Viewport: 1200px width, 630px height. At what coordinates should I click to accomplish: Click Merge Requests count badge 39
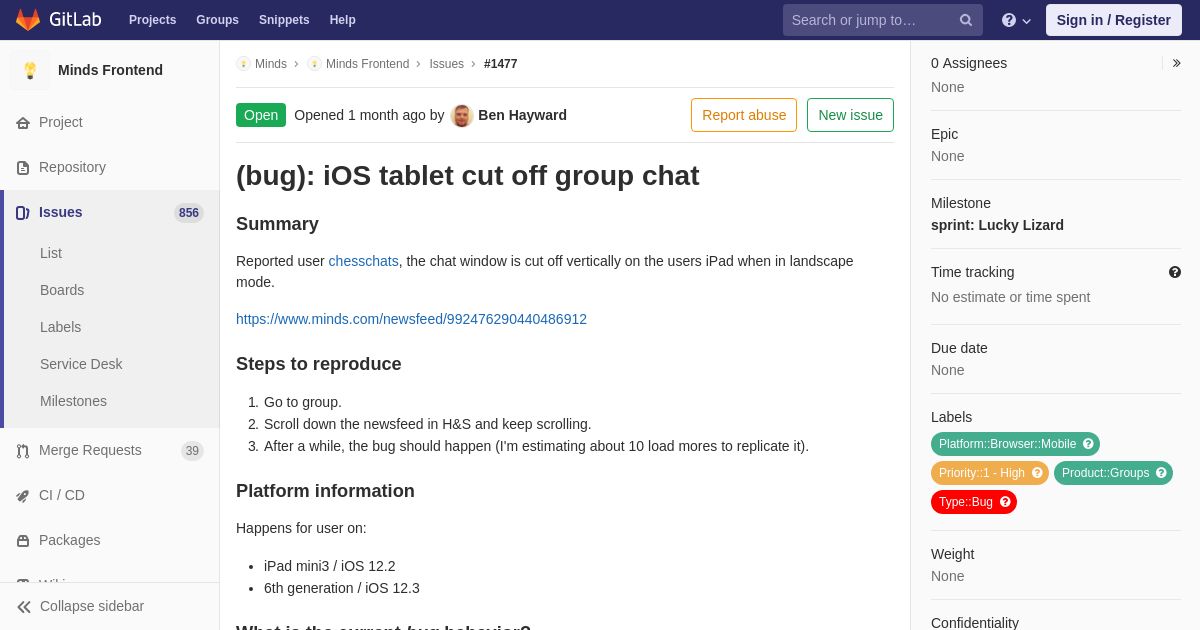point(192,451)
